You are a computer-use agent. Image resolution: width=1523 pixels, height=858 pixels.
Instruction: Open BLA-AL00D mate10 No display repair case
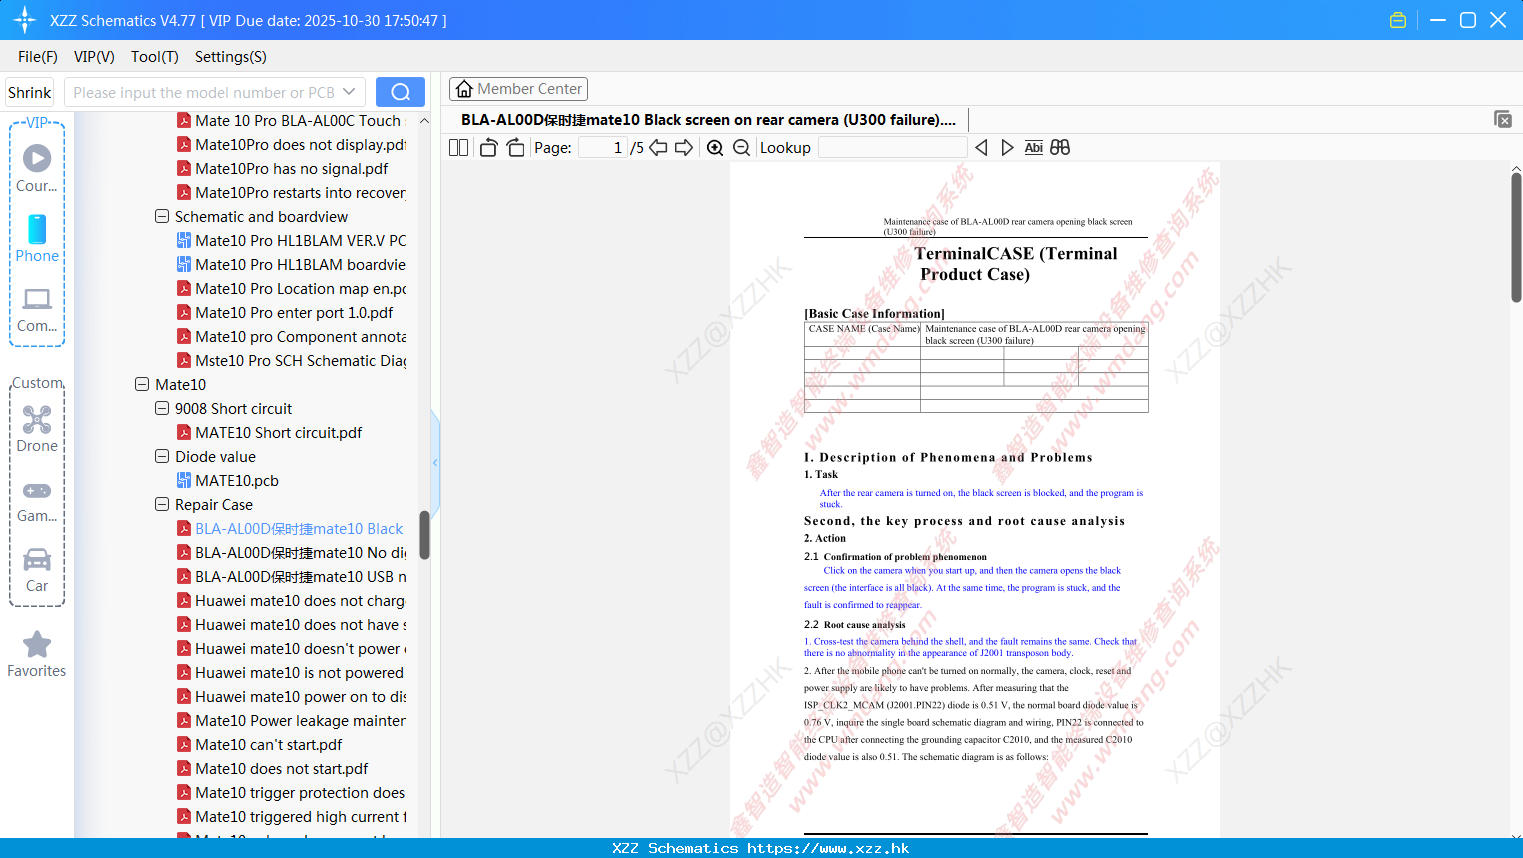point(300,552)
